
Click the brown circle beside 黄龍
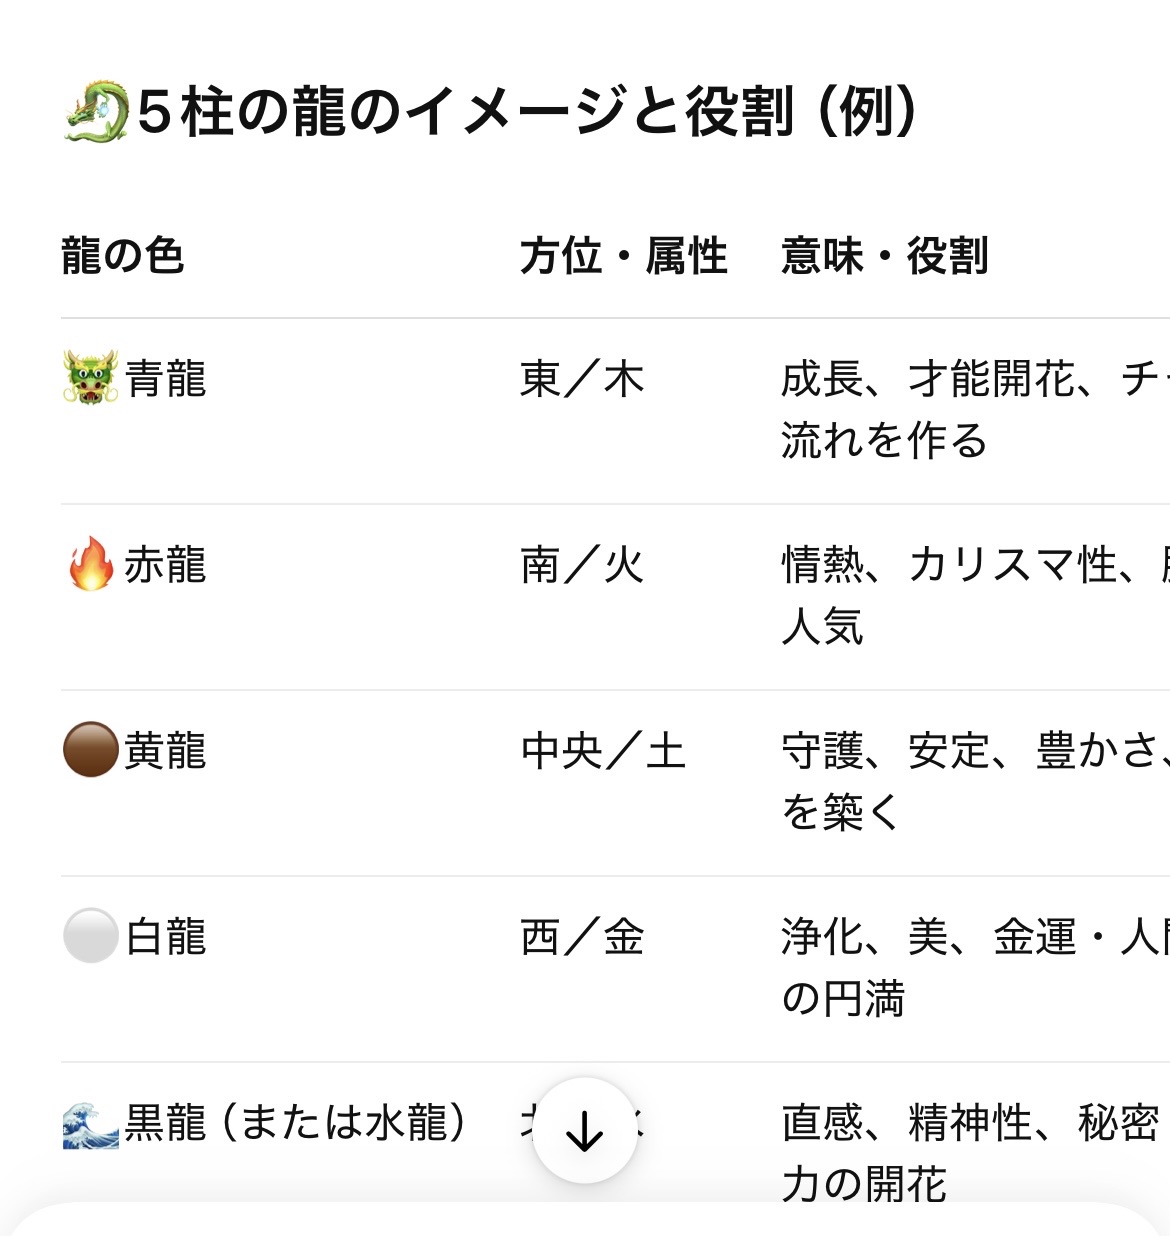point(91,750)
